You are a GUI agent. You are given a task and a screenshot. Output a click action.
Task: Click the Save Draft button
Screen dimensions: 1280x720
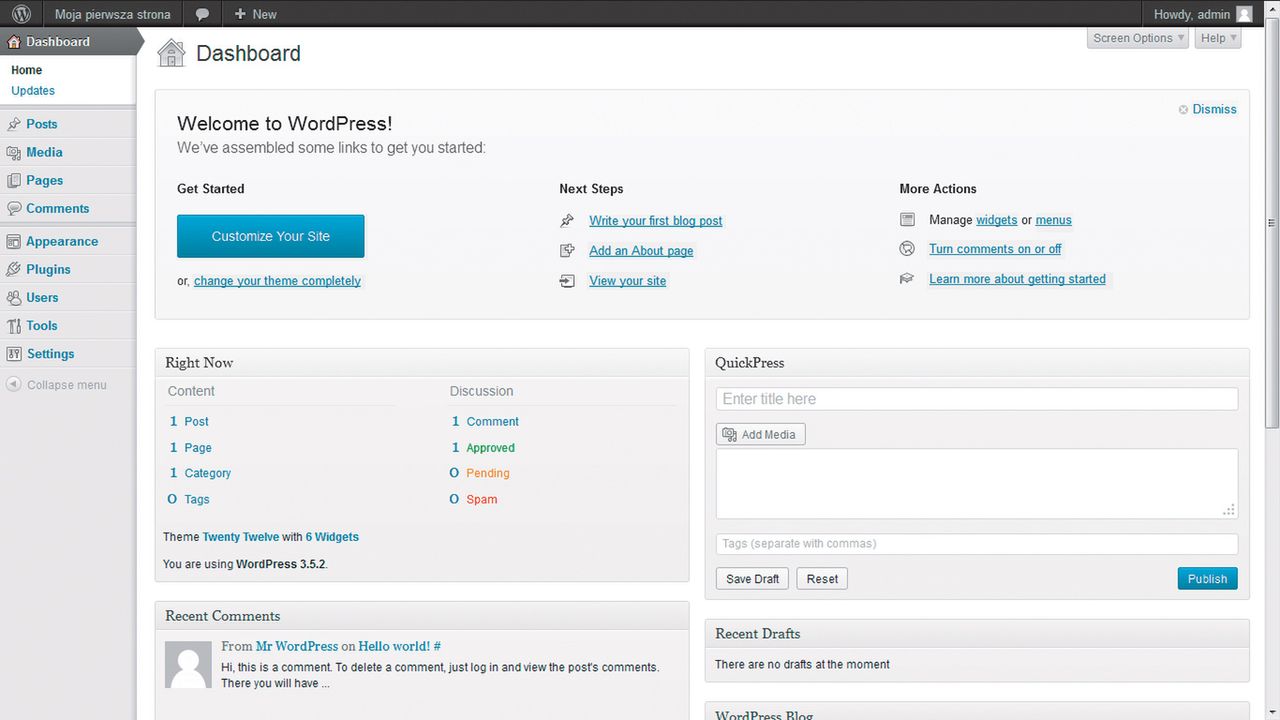click(x=752, y=579)
